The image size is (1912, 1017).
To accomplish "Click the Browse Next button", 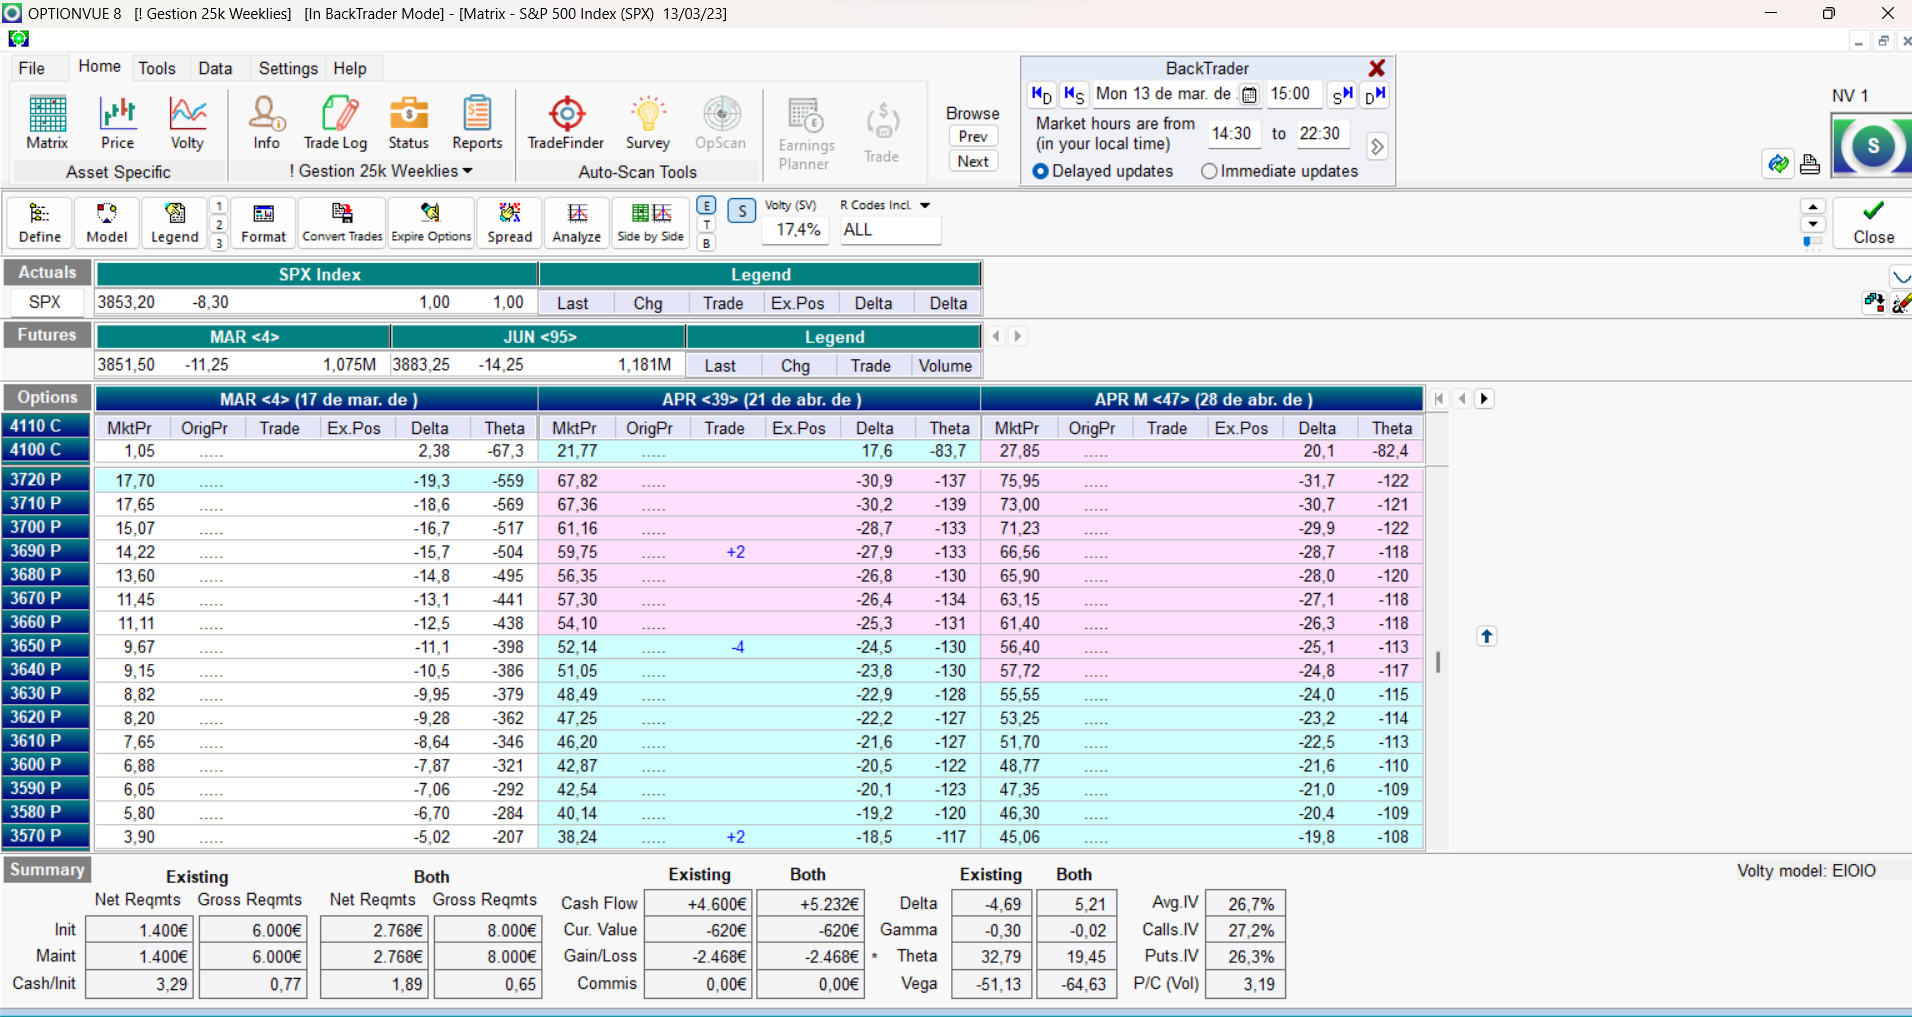I will point(973,161).
